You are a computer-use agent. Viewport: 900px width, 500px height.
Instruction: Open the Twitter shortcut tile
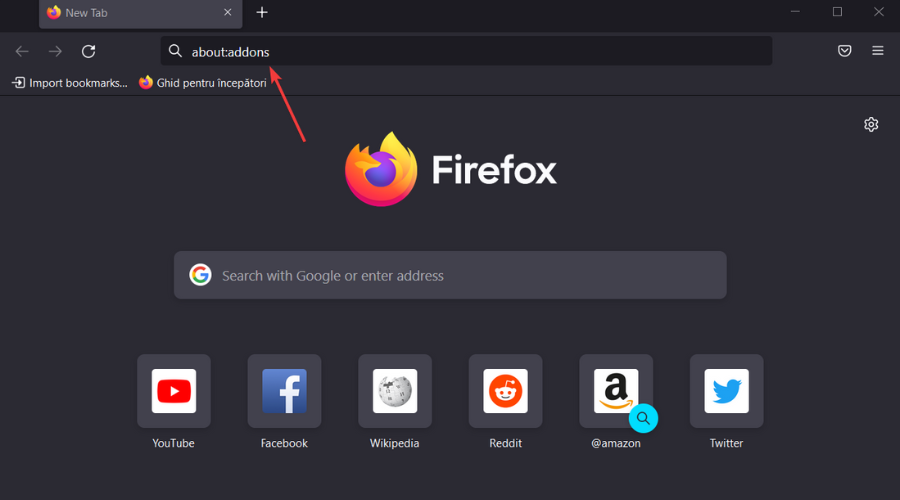tap(727, 391)
